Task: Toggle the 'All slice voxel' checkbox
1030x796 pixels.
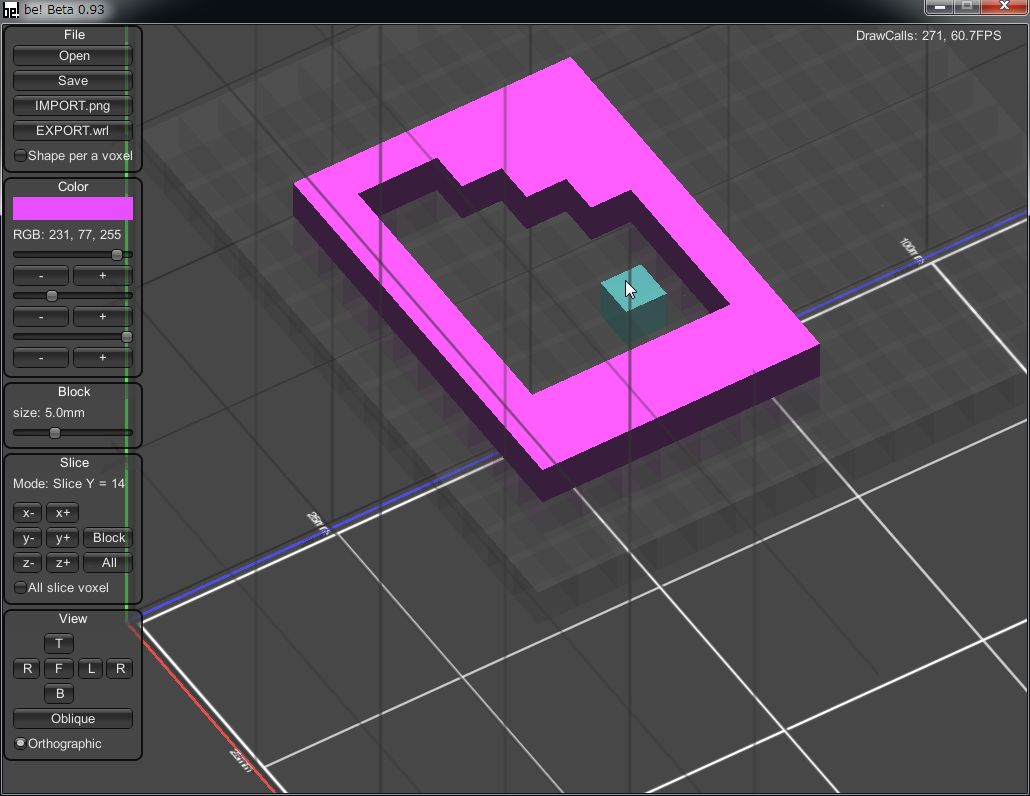Action: click(x=21, y=588)
